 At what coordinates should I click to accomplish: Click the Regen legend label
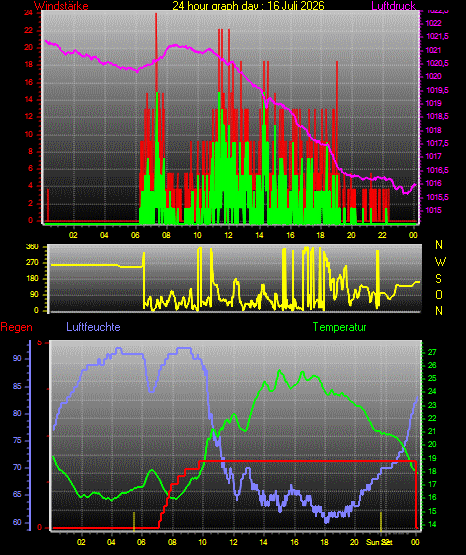[16, 327]
